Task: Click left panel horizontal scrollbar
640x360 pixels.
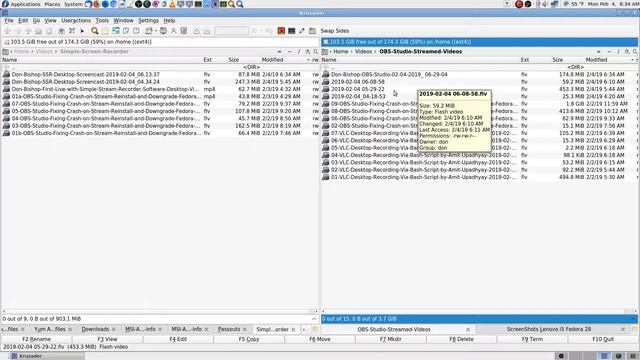Action: tap(160, 311)
